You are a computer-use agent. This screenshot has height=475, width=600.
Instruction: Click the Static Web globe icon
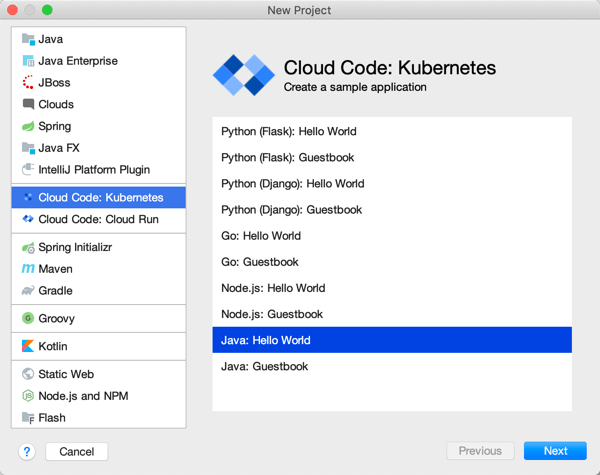(x=28, y=374)
